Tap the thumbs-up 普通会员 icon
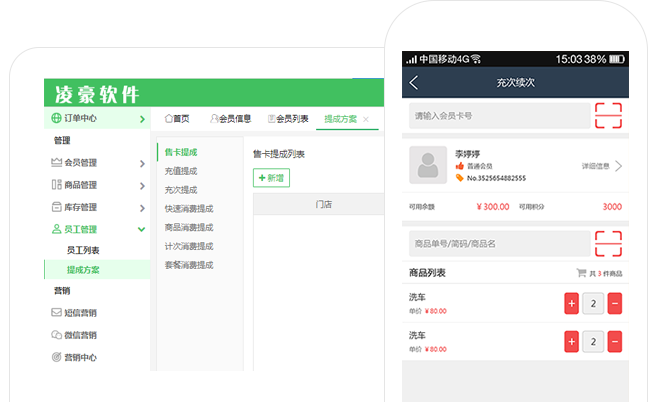The width and height of the screenshot is (660, 402). click(460, 166)
